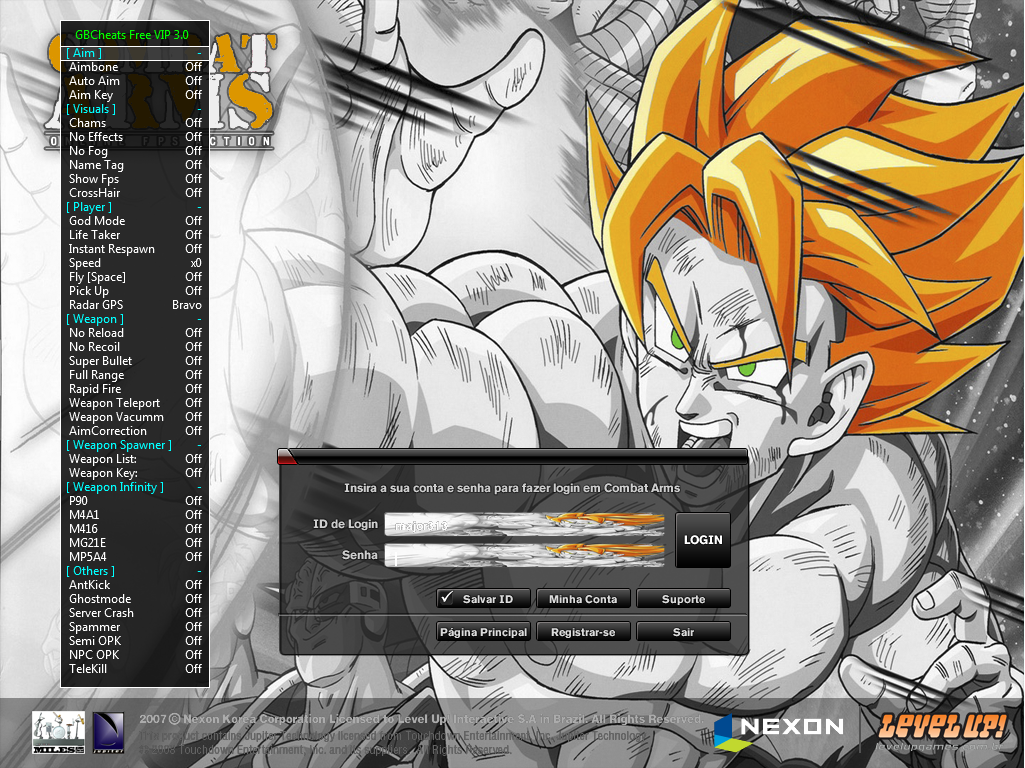Image resolution: width=1025 pixels, height=768 pixels.
Task: Collapse the [ Aim ] section
Action: pos(135,53)
